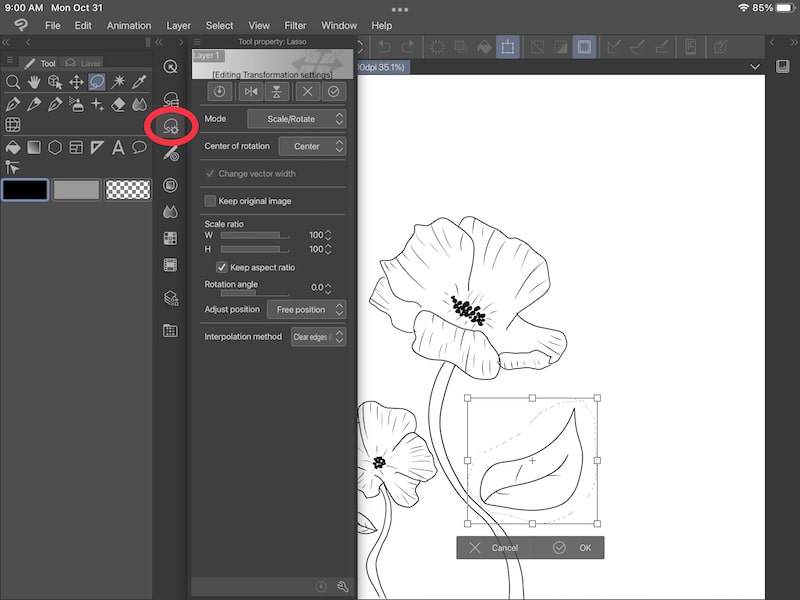
Task: Open the Interpolation method dropdown
Action: (x=316, y=337)
